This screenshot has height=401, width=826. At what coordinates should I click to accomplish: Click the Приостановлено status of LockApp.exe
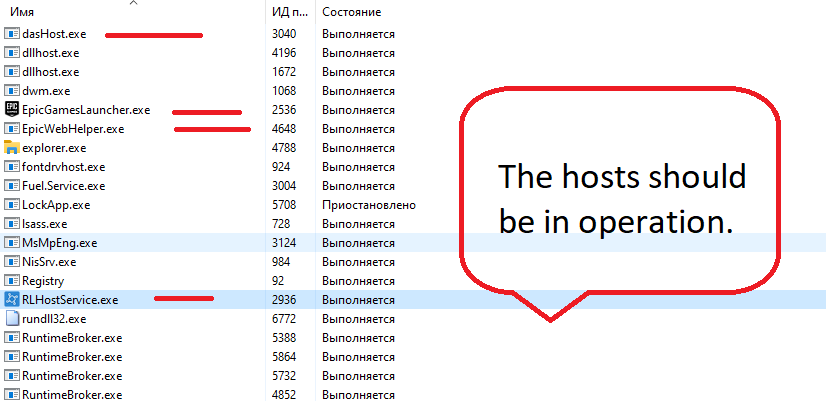pos(369,205)
